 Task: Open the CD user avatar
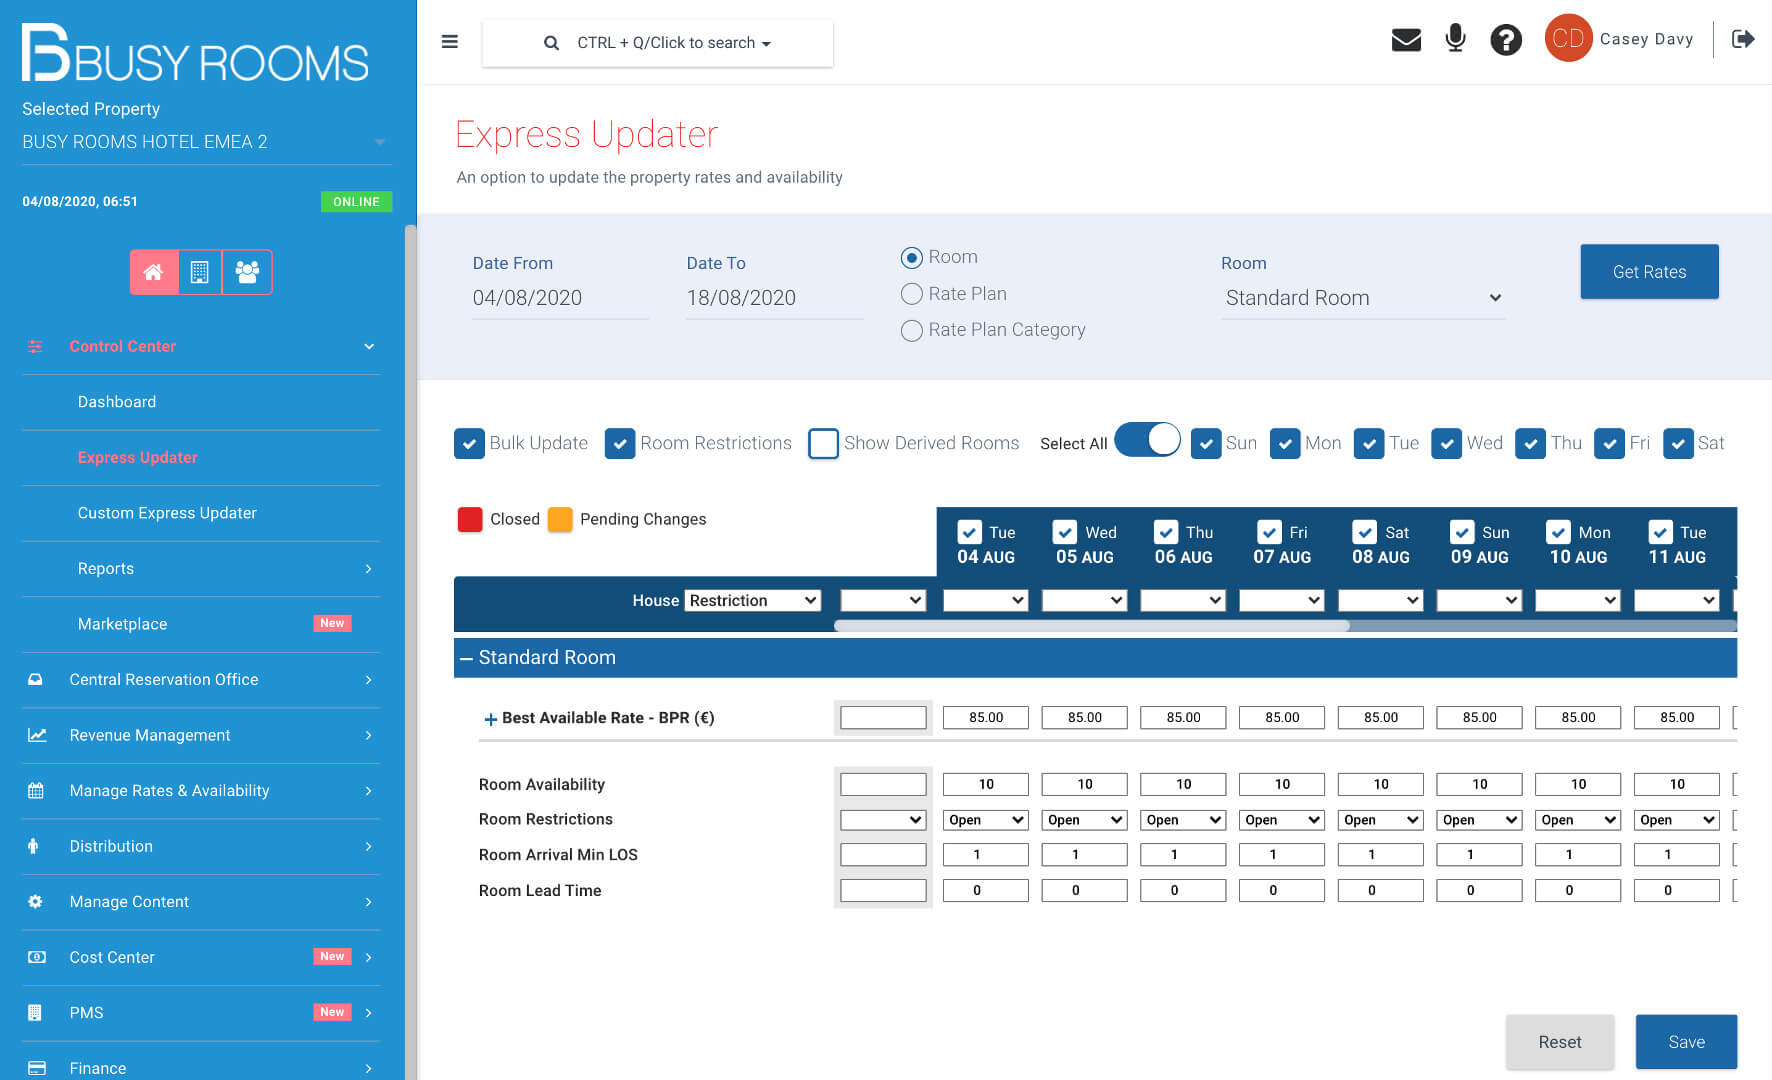[x=1568, y=38]
